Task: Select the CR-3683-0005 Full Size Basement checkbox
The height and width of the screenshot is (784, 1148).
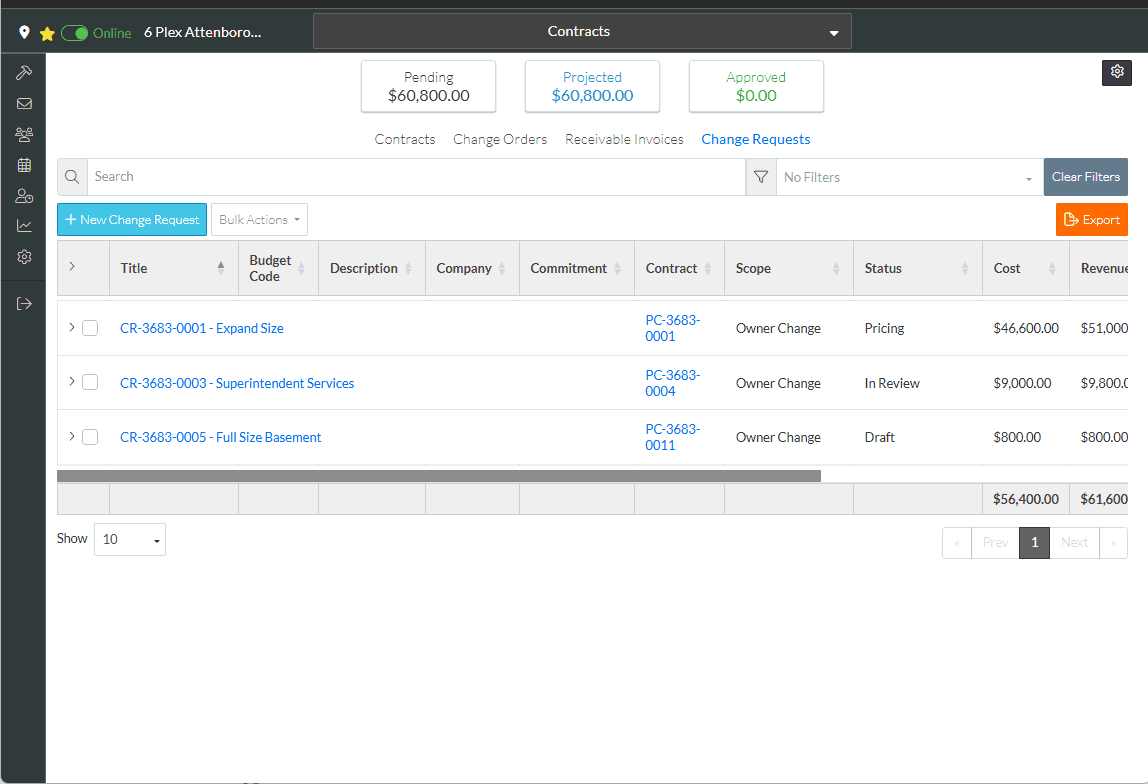Action: click(x=90, y=437)
